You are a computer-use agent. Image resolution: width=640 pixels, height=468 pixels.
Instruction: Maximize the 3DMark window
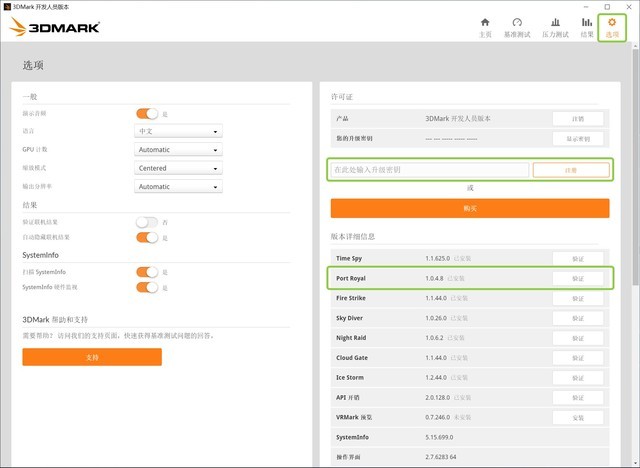point(607,7)
